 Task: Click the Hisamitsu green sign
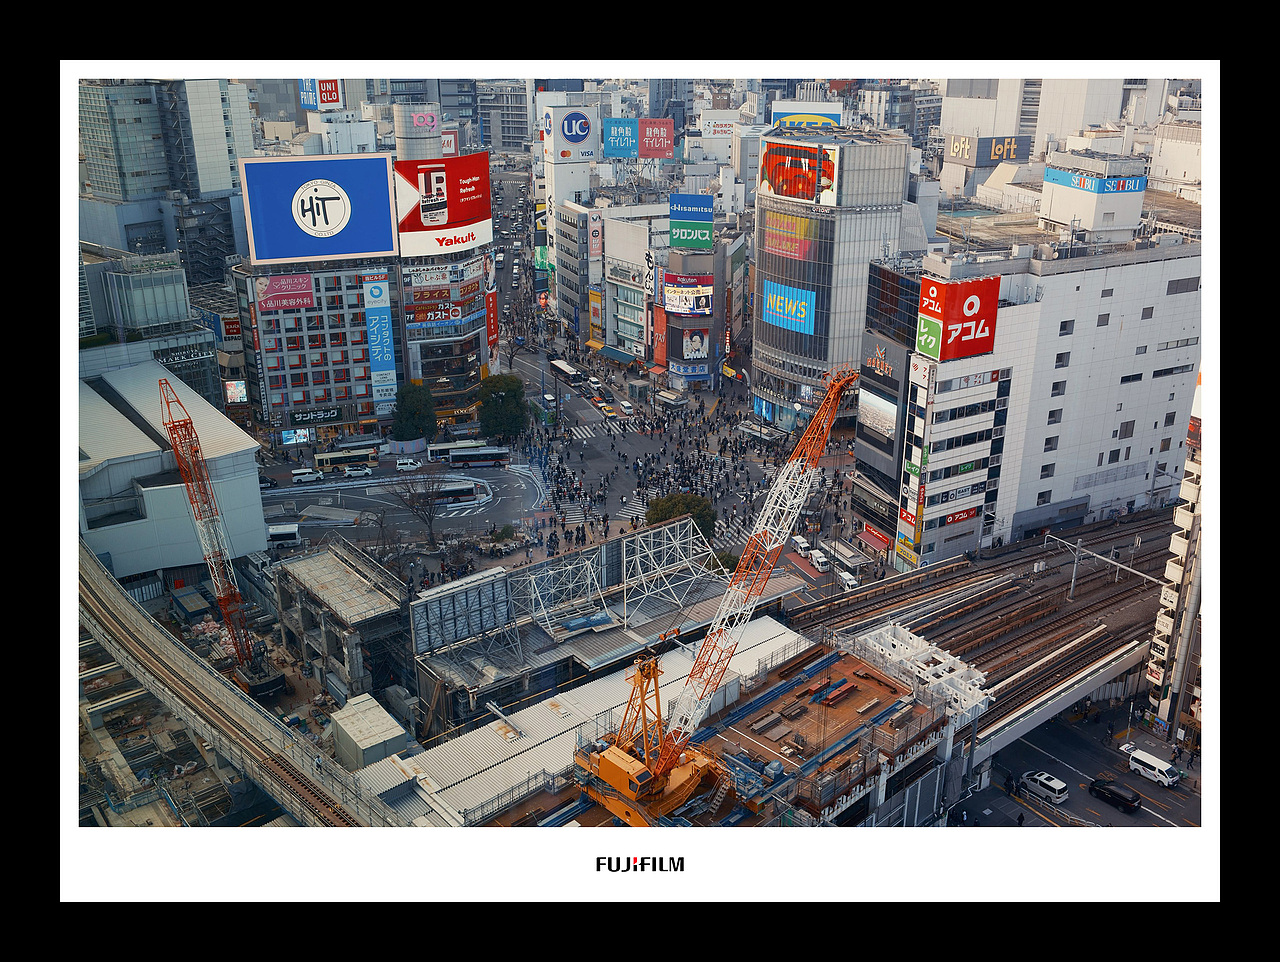click(691, 208)
